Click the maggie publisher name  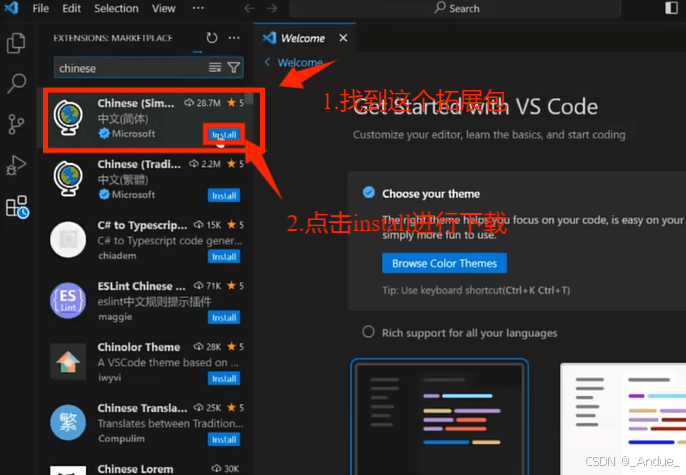(x=115, y=317)
